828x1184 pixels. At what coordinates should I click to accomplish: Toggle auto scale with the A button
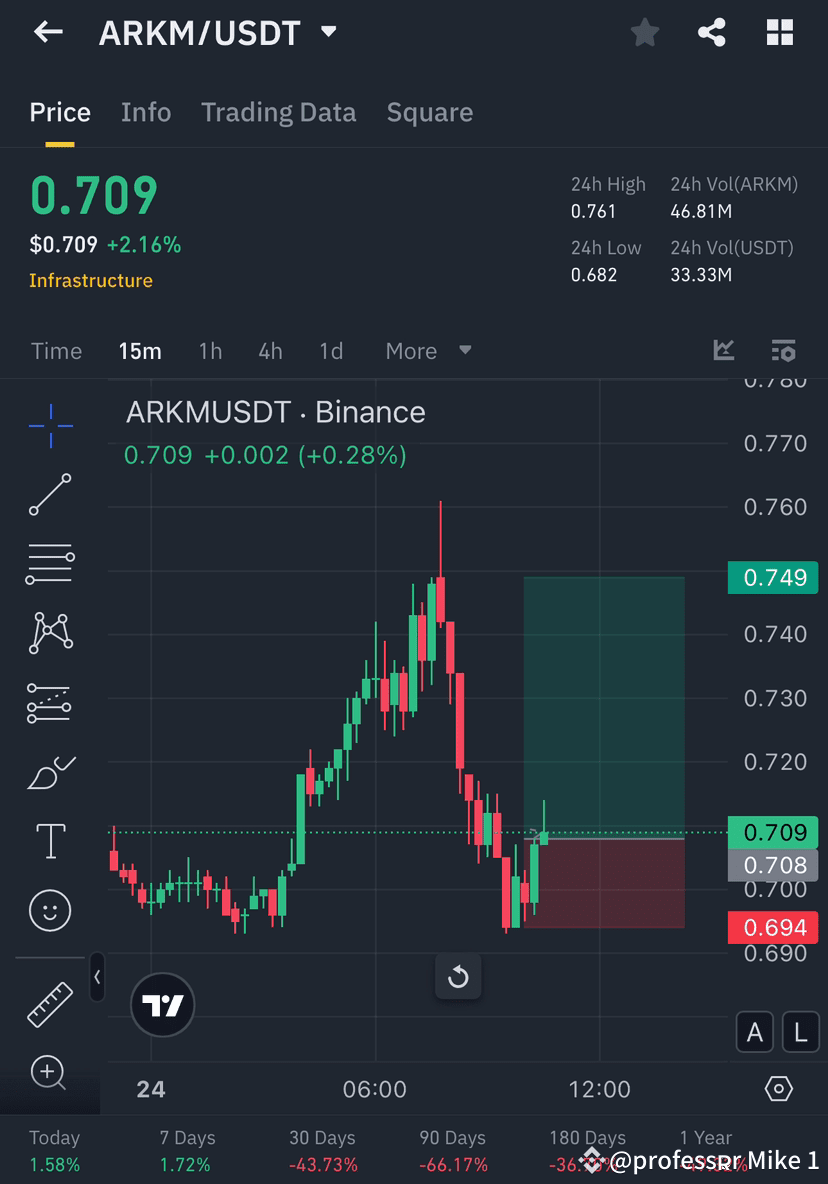pos(755,1032)
